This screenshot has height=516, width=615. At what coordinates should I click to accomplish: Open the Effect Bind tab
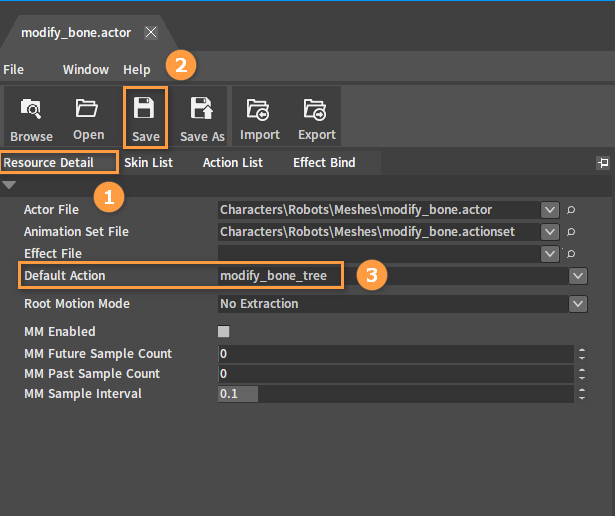point(324,163)
